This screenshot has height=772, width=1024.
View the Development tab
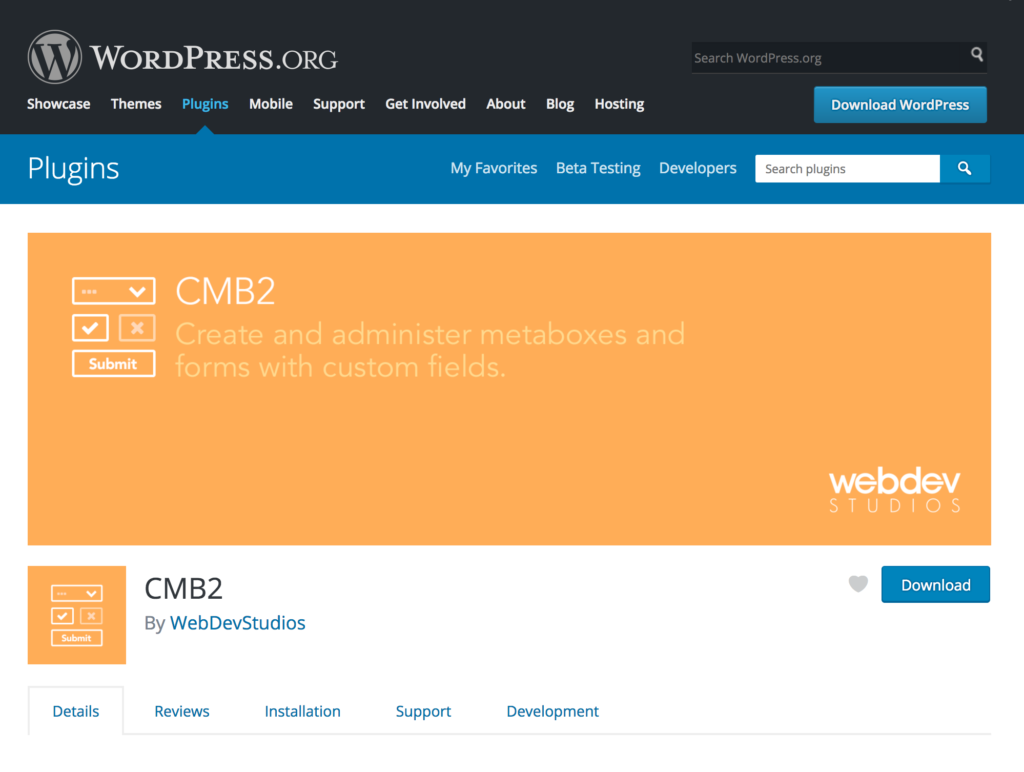(552, 711)
